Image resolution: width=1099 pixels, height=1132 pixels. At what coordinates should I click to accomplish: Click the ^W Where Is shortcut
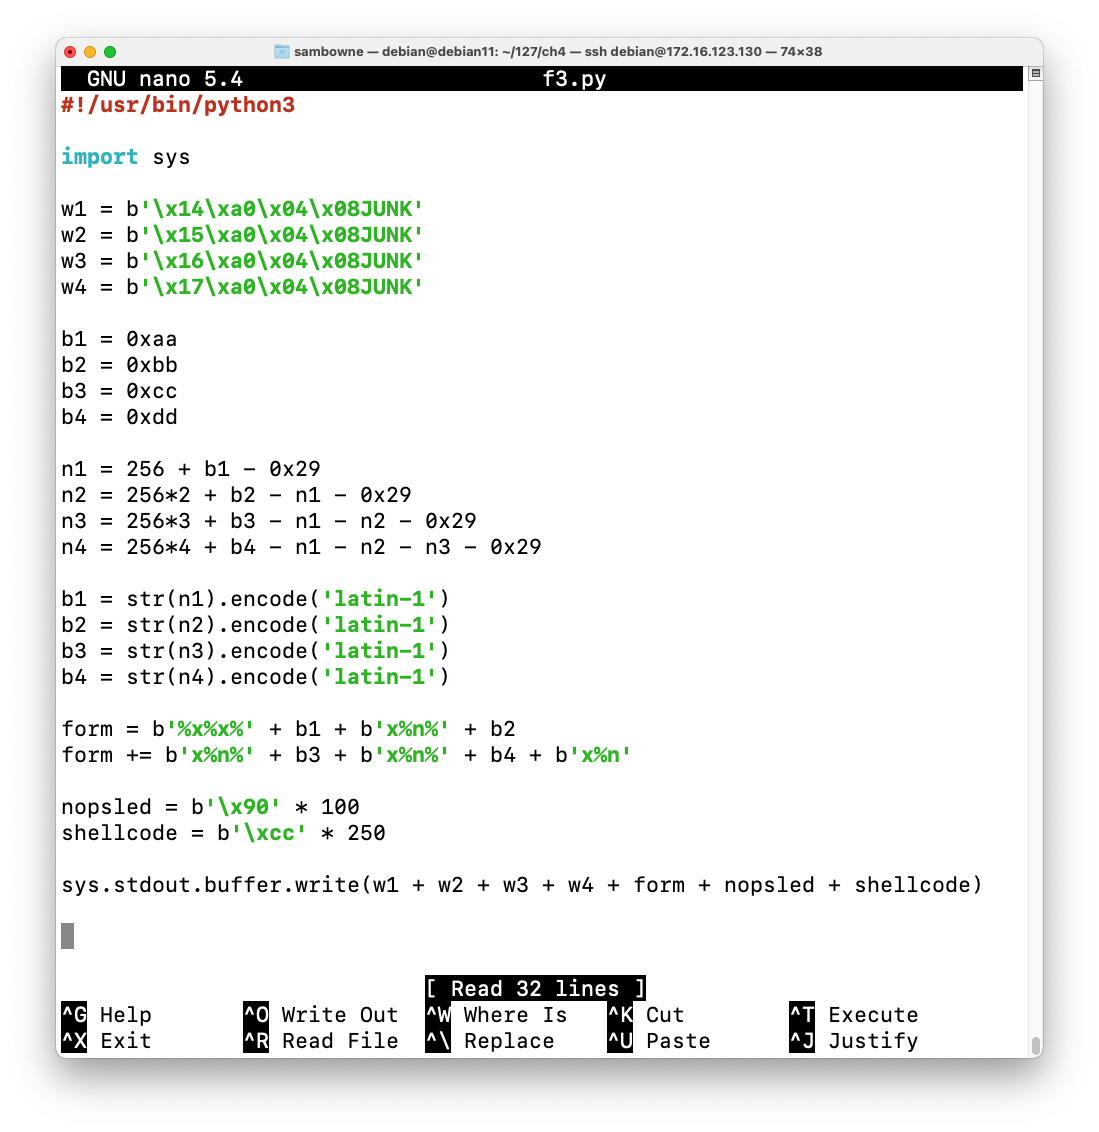497,1014
